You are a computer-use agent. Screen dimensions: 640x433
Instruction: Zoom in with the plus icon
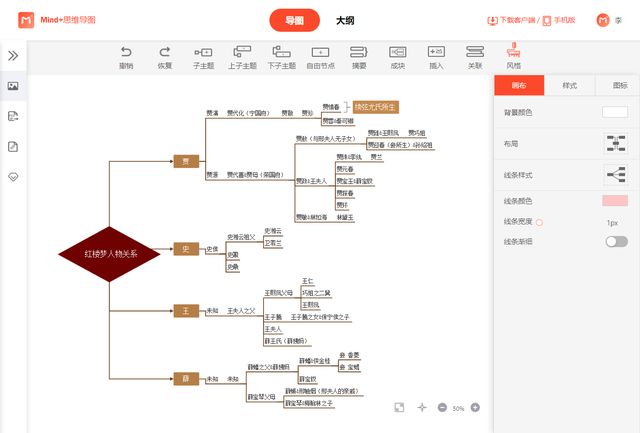[475, 407]
